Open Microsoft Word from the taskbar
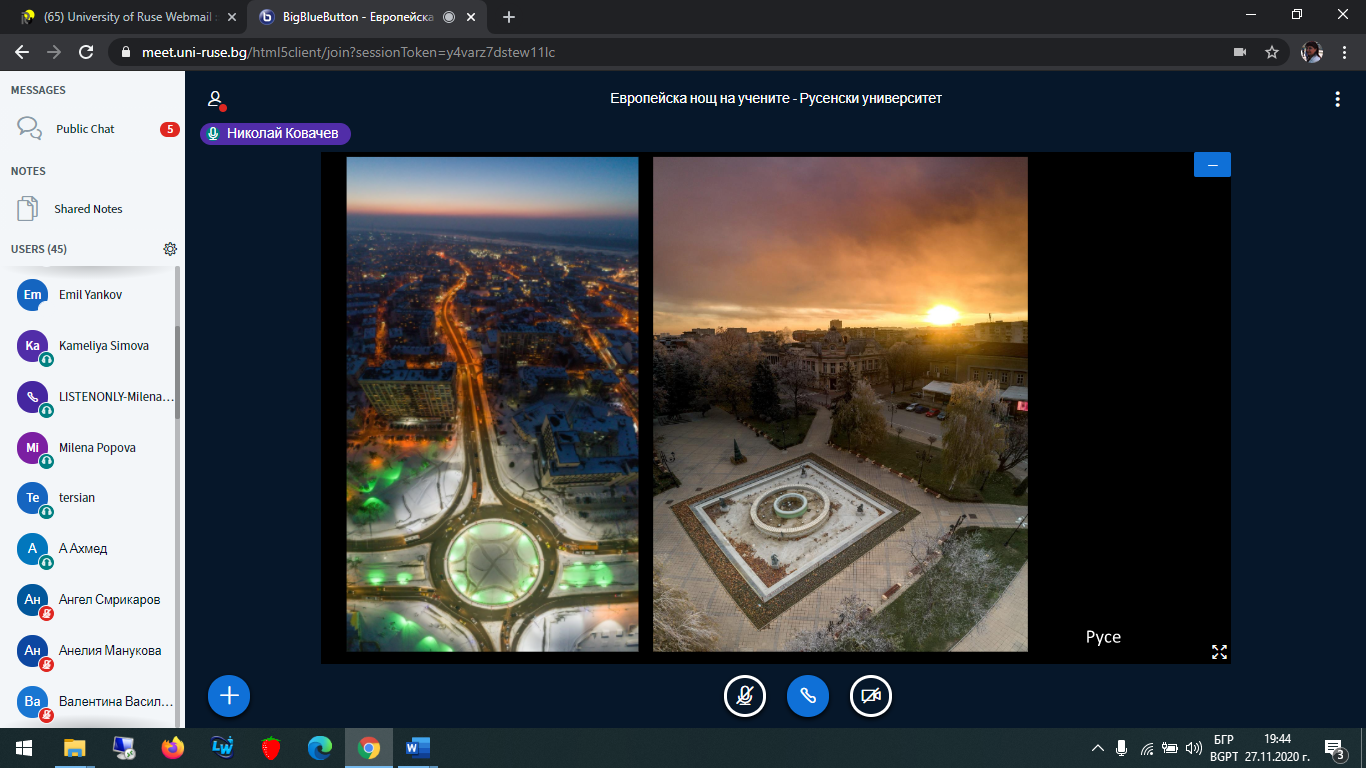Image resolution: width=1366 pixels, height=768 pixels. (x=417, y=747)
